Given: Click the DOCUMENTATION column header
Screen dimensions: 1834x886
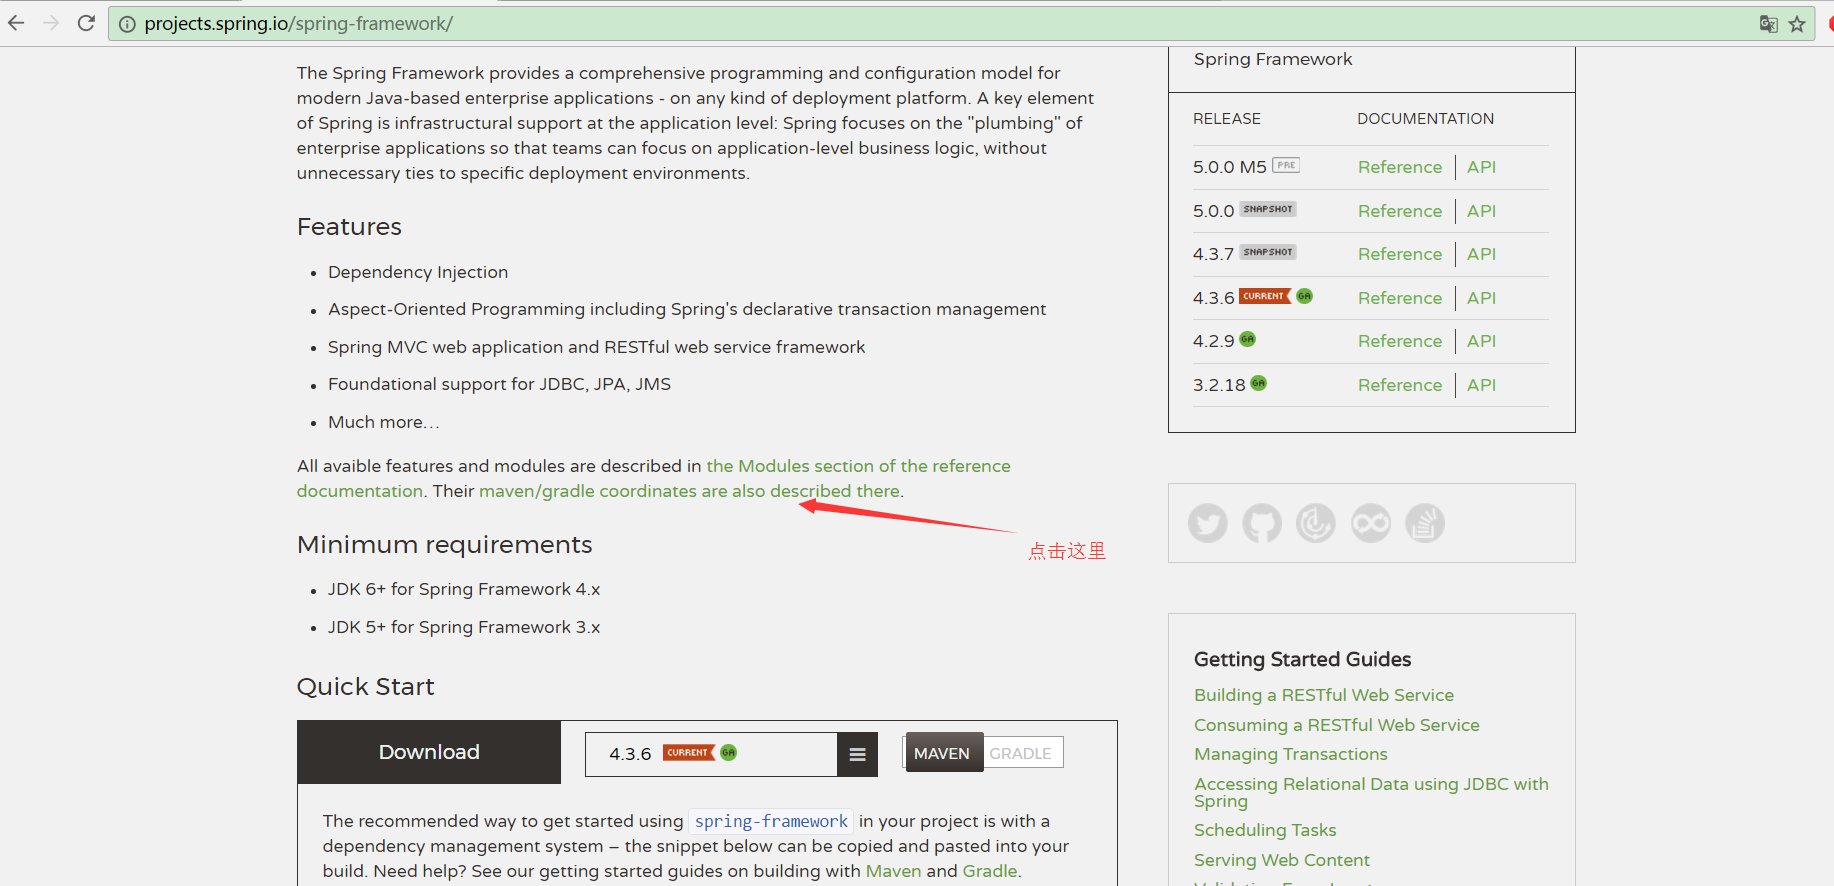Looking at the screenshot, I should 1425,119.
